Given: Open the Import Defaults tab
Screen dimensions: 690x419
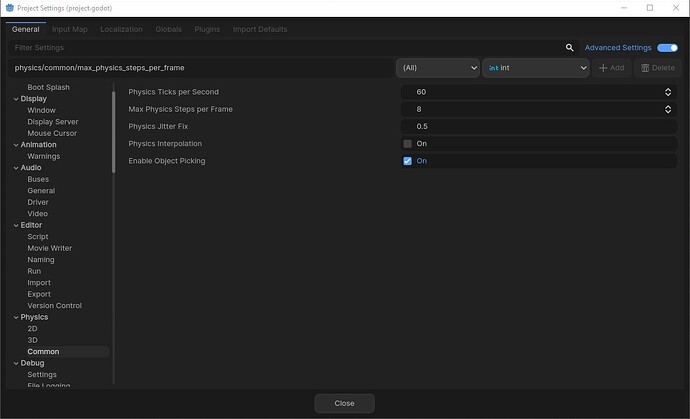Looking at the screenshot, I should [260, 29].
